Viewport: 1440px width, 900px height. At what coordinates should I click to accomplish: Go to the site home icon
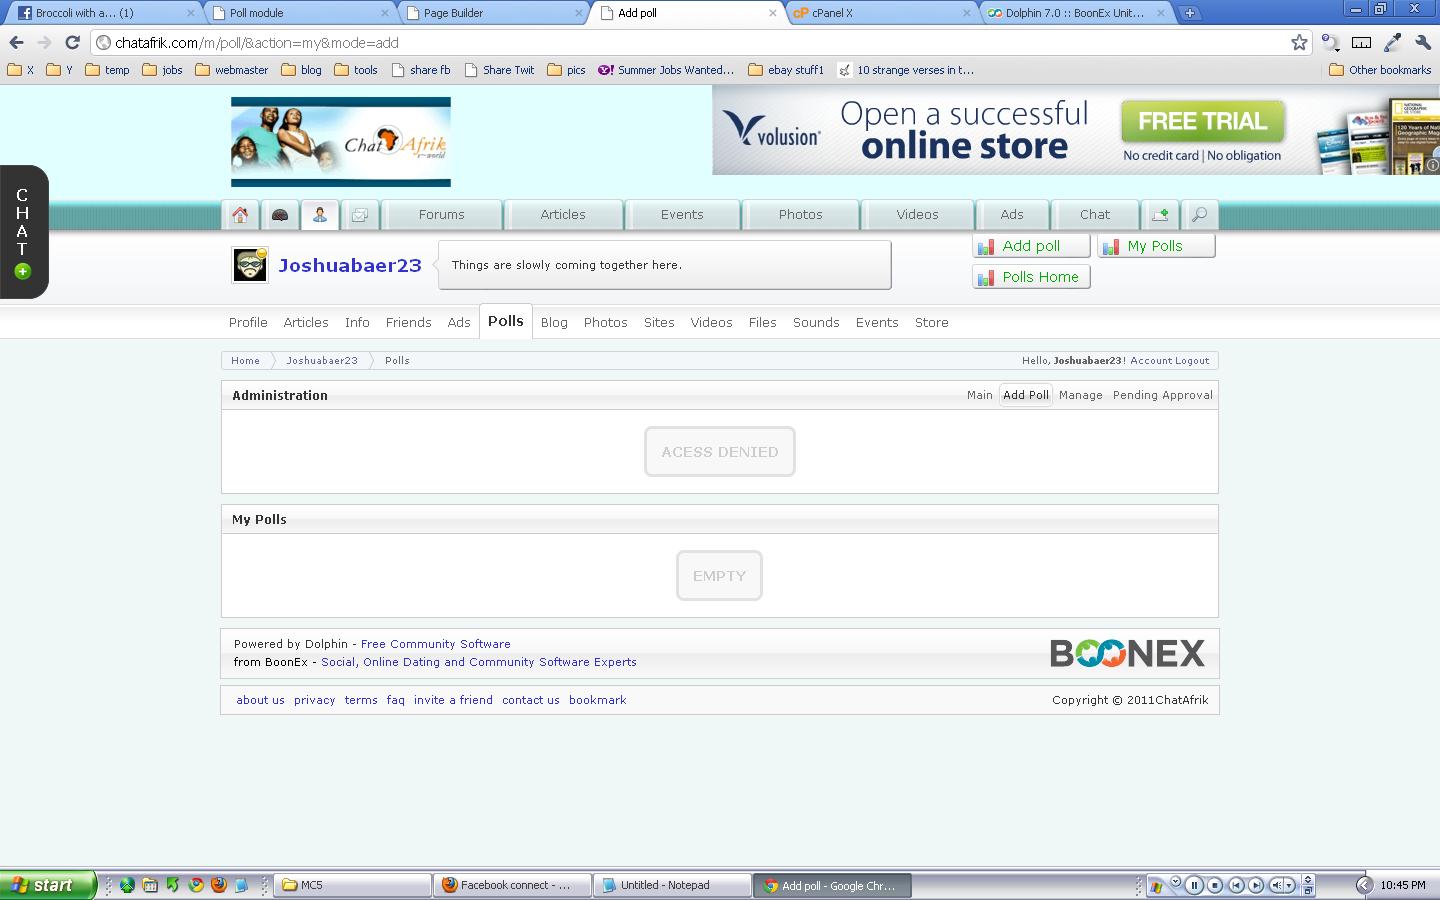(240, 215)
